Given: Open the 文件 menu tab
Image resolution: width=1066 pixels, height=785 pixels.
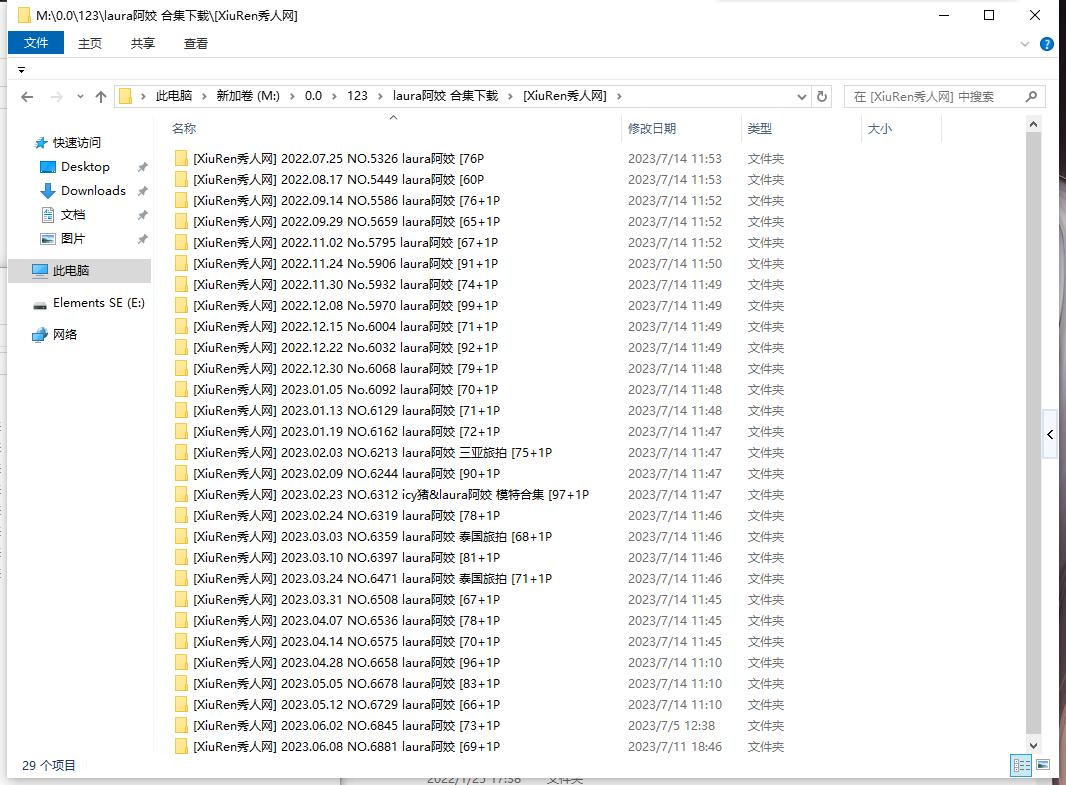Looking at the screenshot, I should pyautogui.click(x=36, y=43).
